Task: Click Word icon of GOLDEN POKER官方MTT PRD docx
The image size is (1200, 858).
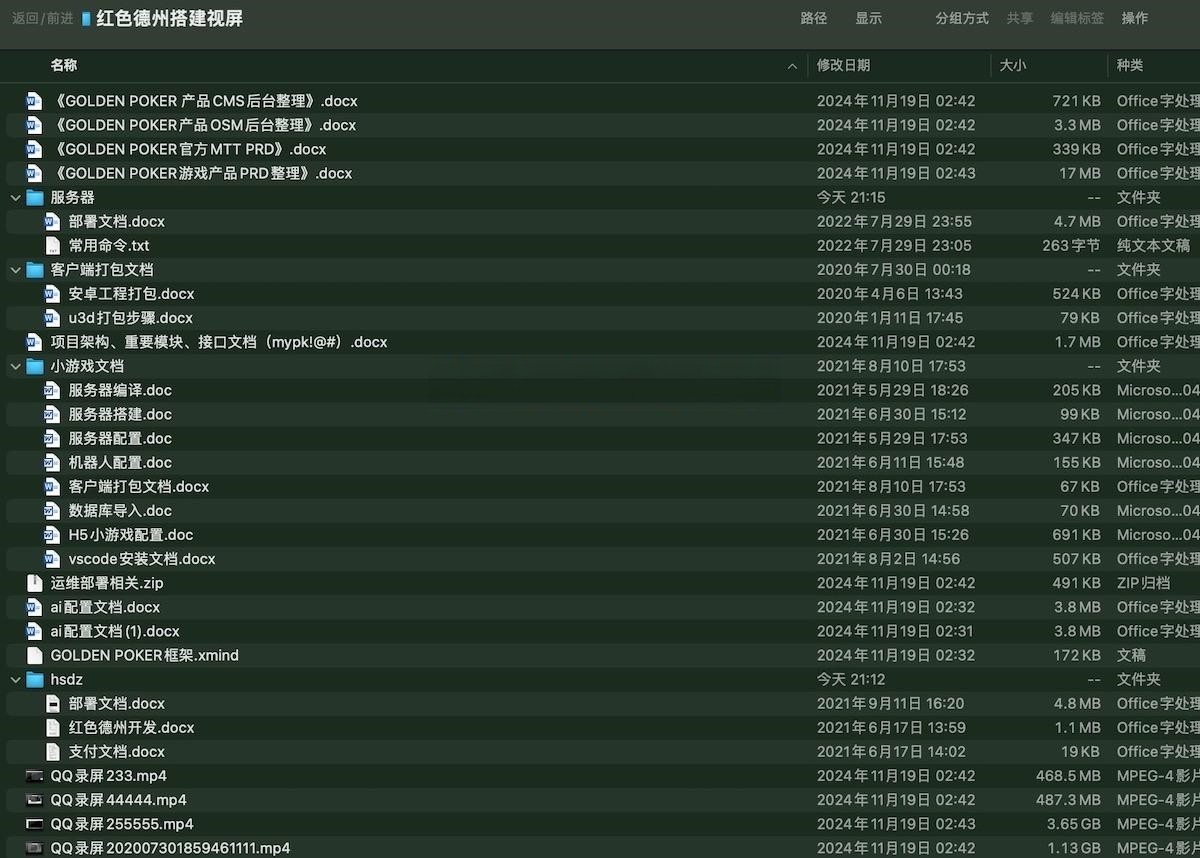Action: [x=34, y=149]
